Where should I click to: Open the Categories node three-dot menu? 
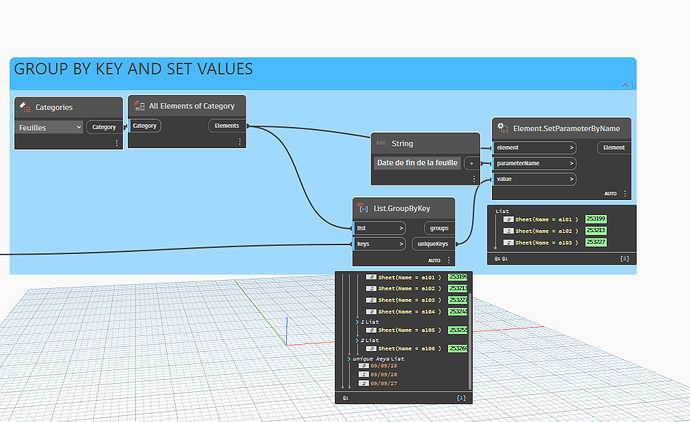(116, 143)
